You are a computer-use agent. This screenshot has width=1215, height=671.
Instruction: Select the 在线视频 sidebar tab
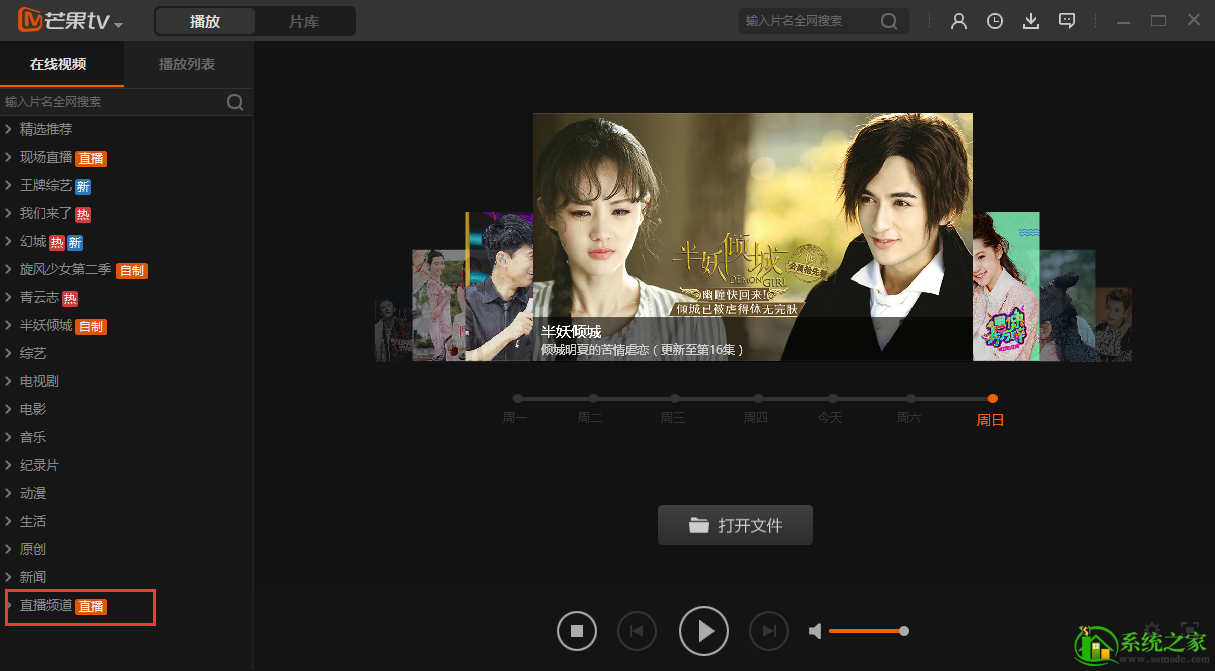tap(58, 64)
